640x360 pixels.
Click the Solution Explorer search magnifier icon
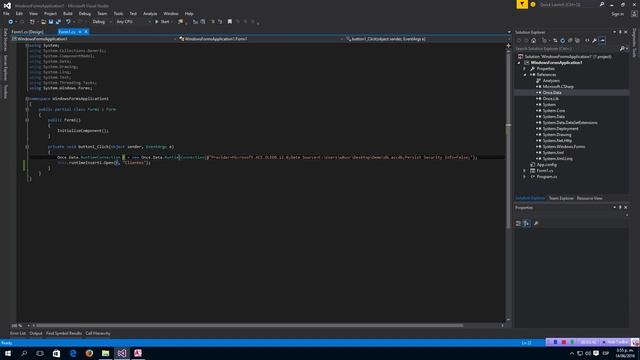click(x=622, y=49)
